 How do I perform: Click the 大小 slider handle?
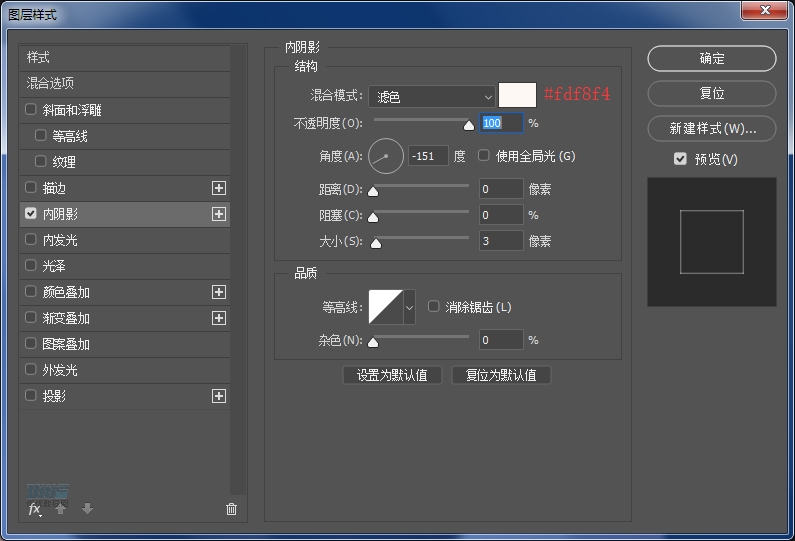coord(376,243)
